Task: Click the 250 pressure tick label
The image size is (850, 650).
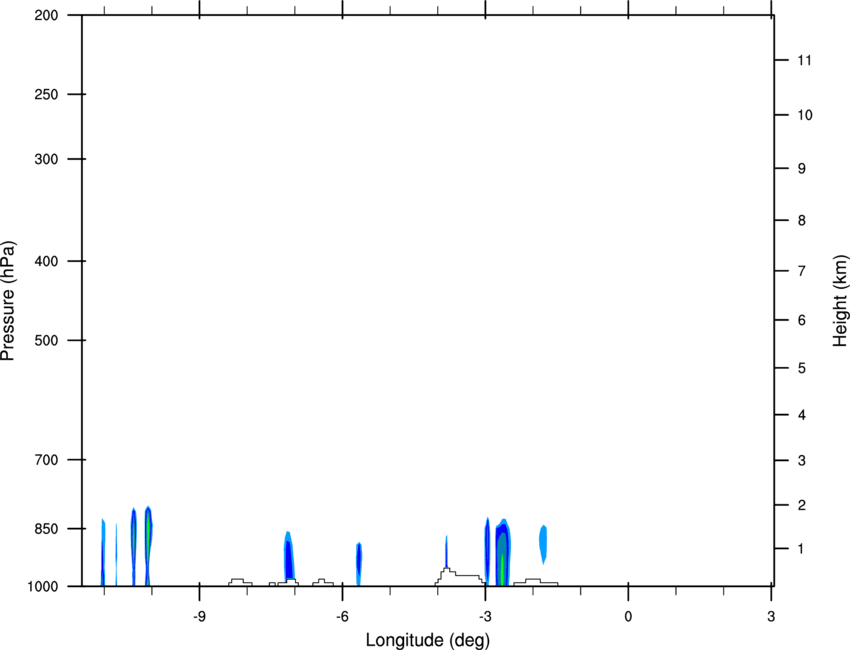Action: (46, 94)
